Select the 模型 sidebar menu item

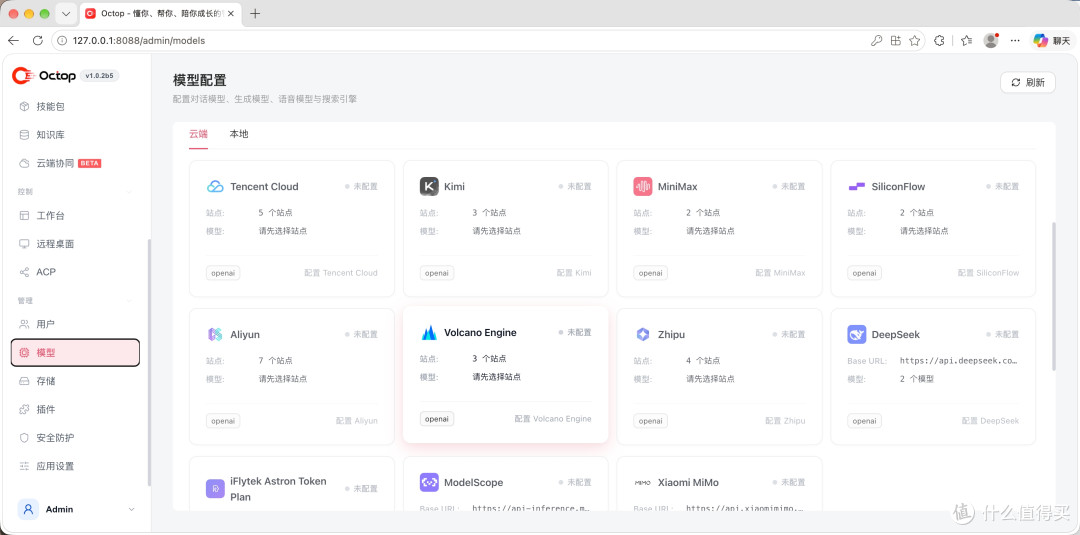(x=76, y=353)
